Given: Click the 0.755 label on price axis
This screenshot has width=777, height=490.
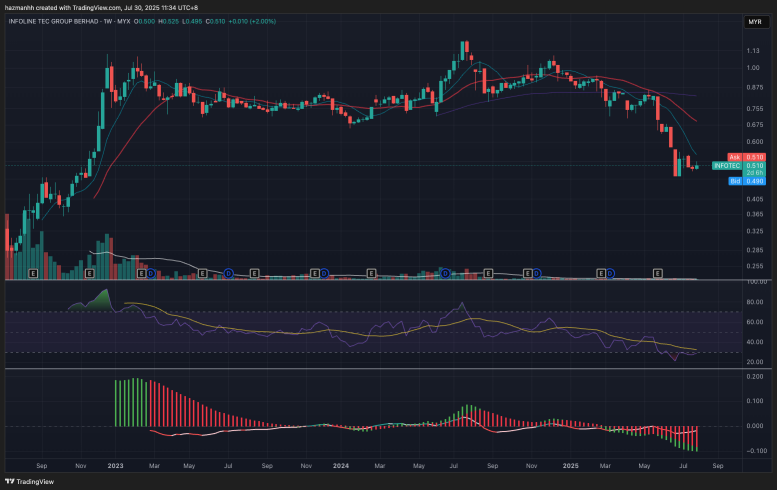Looking at the screenshot, I should click(755, 109).
